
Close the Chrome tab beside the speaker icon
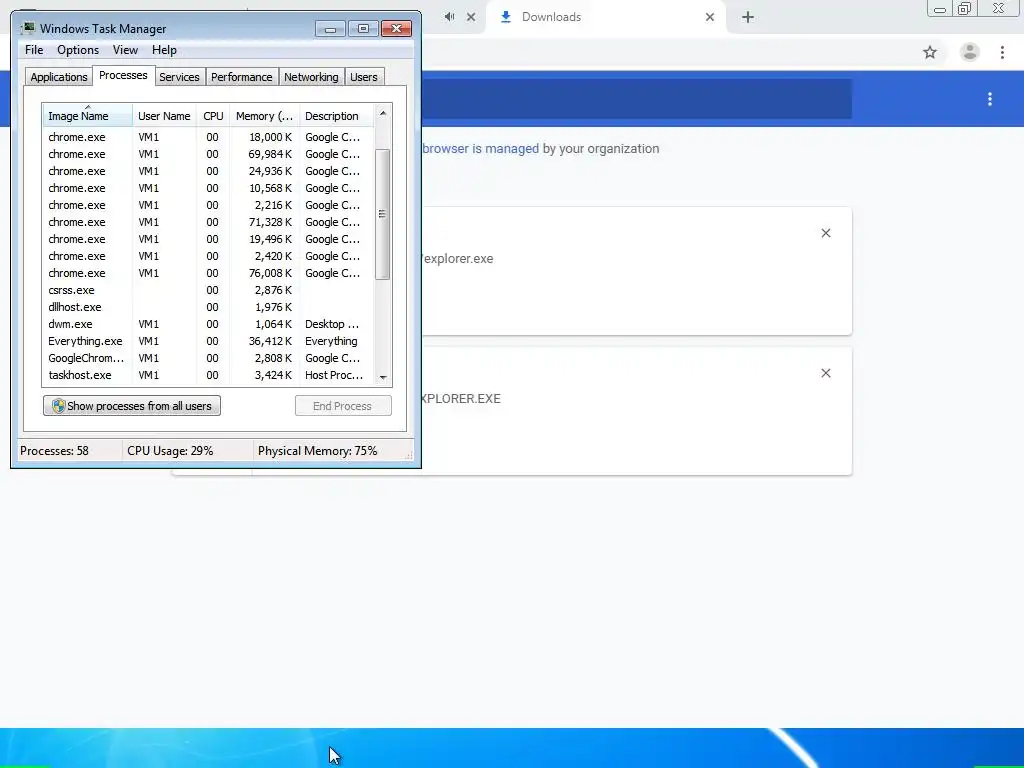[471, 17]
